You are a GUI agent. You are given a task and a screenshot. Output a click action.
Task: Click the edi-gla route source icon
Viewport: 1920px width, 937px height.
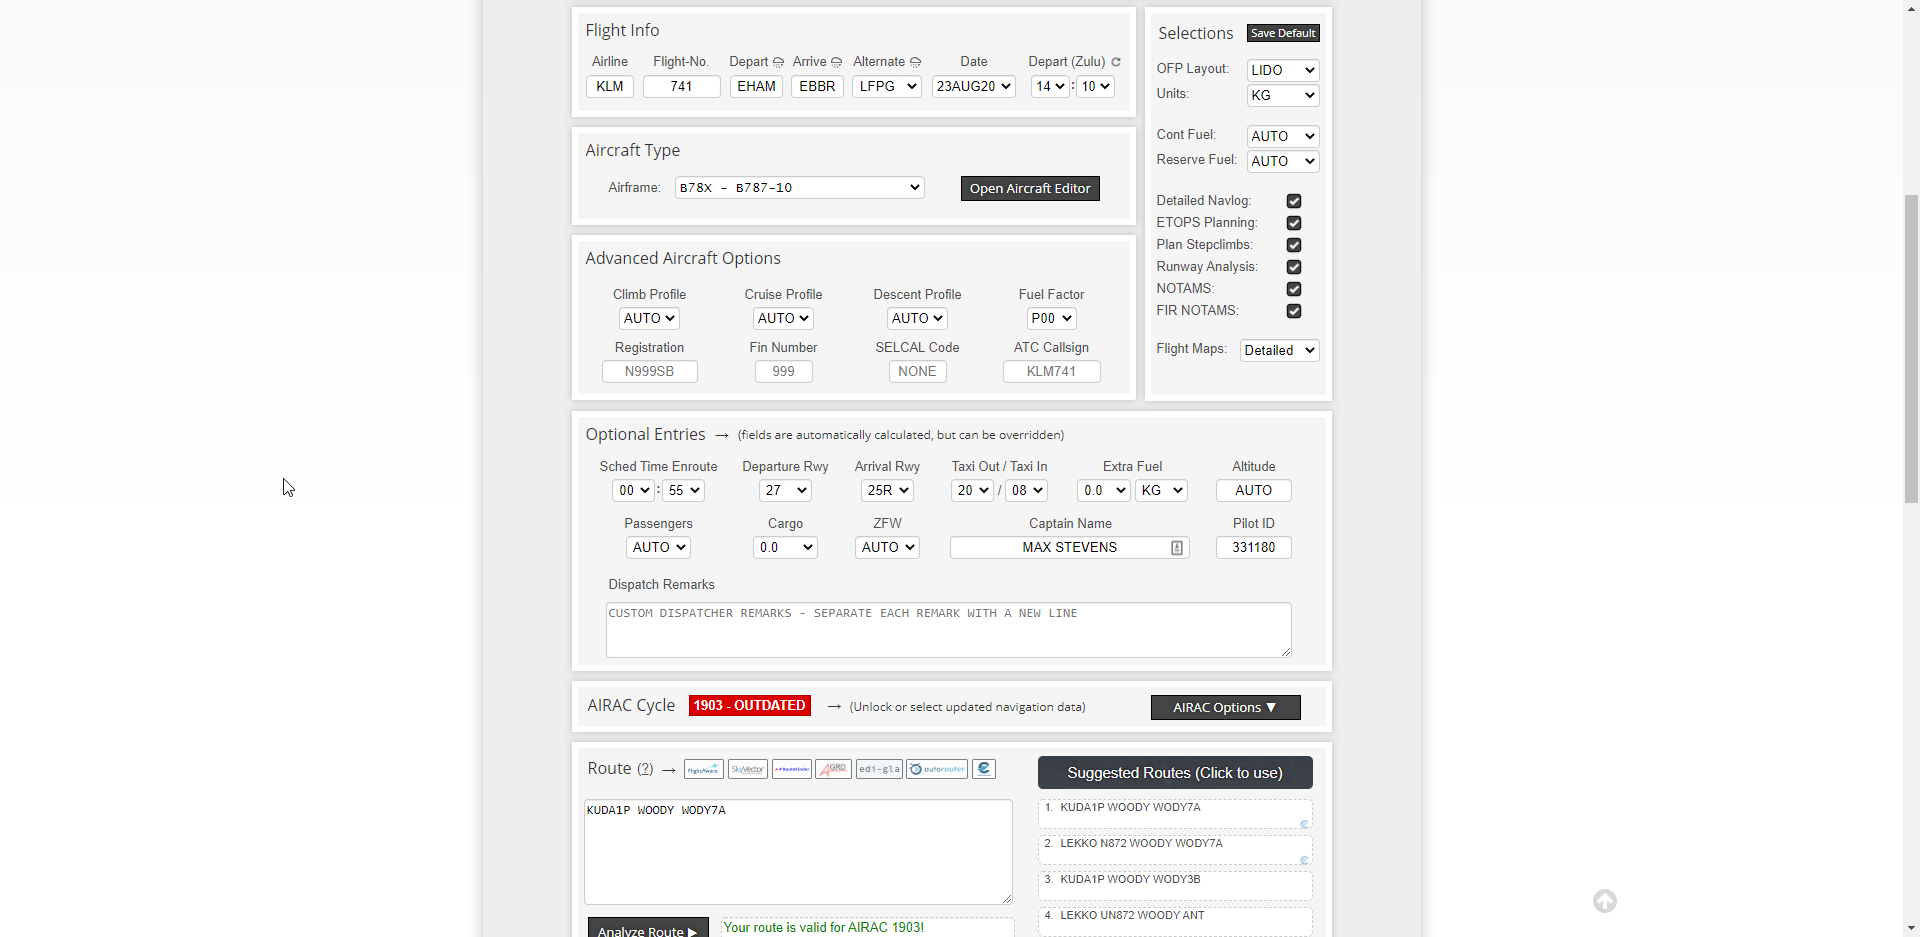coord(879,769)
